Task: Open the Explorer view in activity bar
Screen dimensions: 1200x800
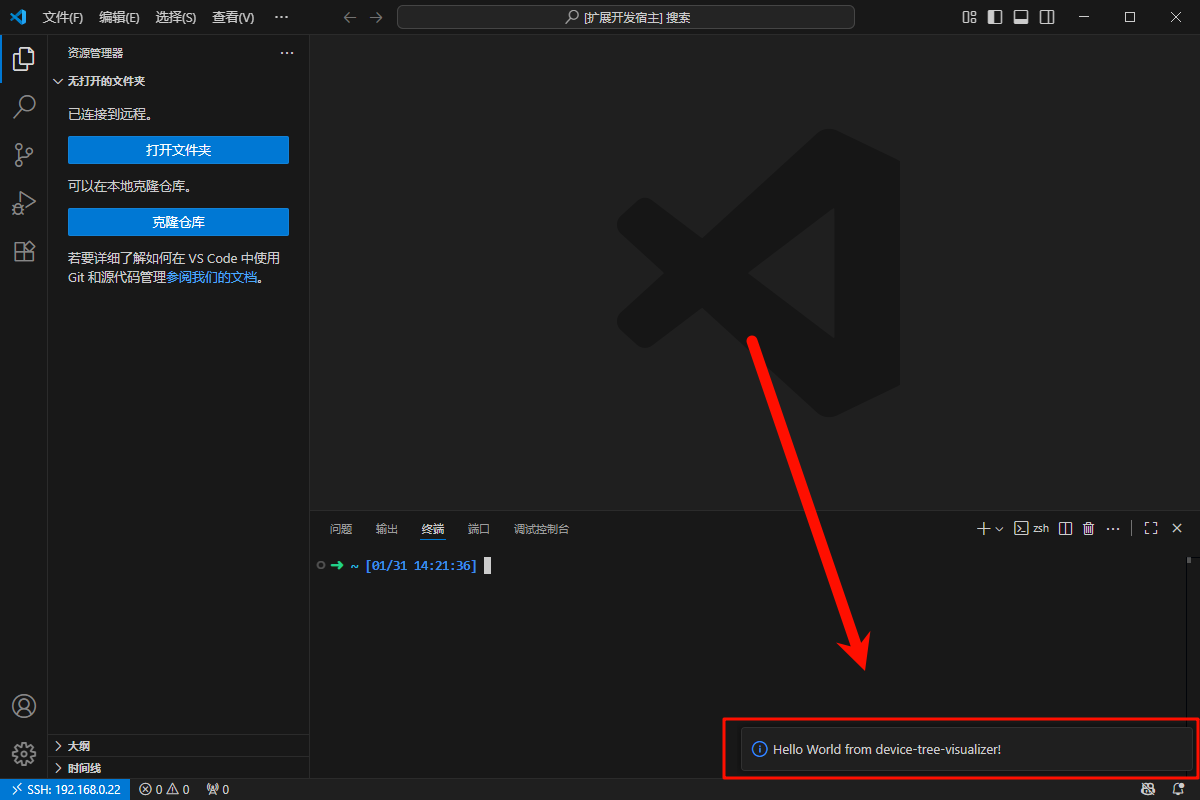Action: click(24, 59)
